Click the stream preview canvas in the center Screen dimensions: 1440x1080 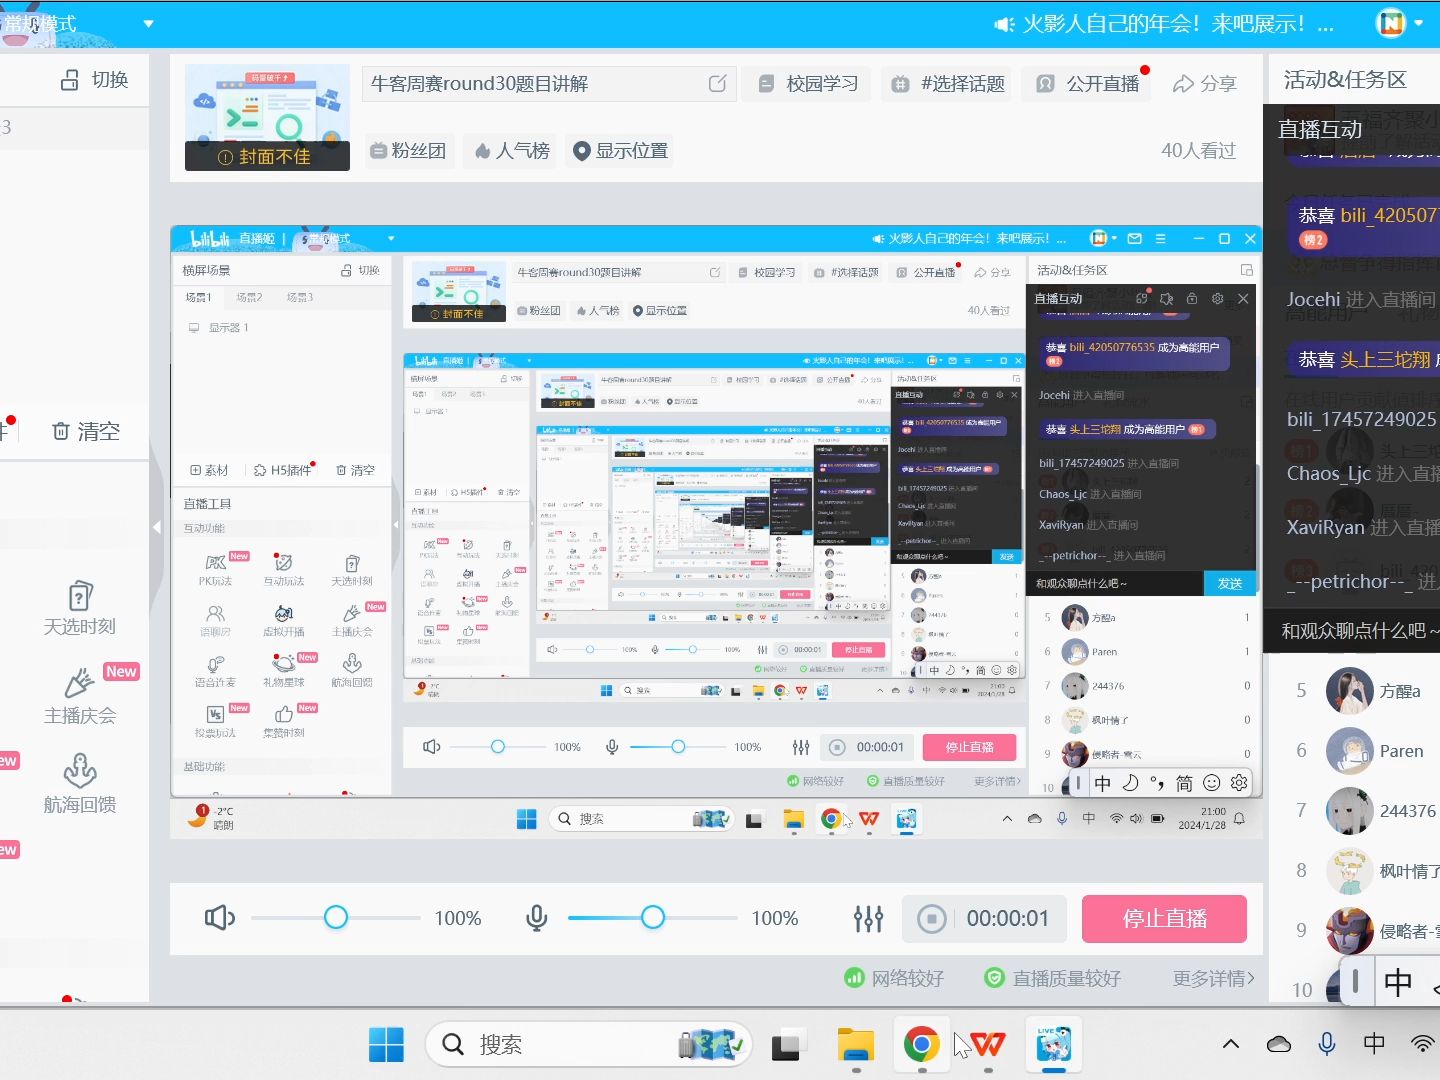(716, 532)
